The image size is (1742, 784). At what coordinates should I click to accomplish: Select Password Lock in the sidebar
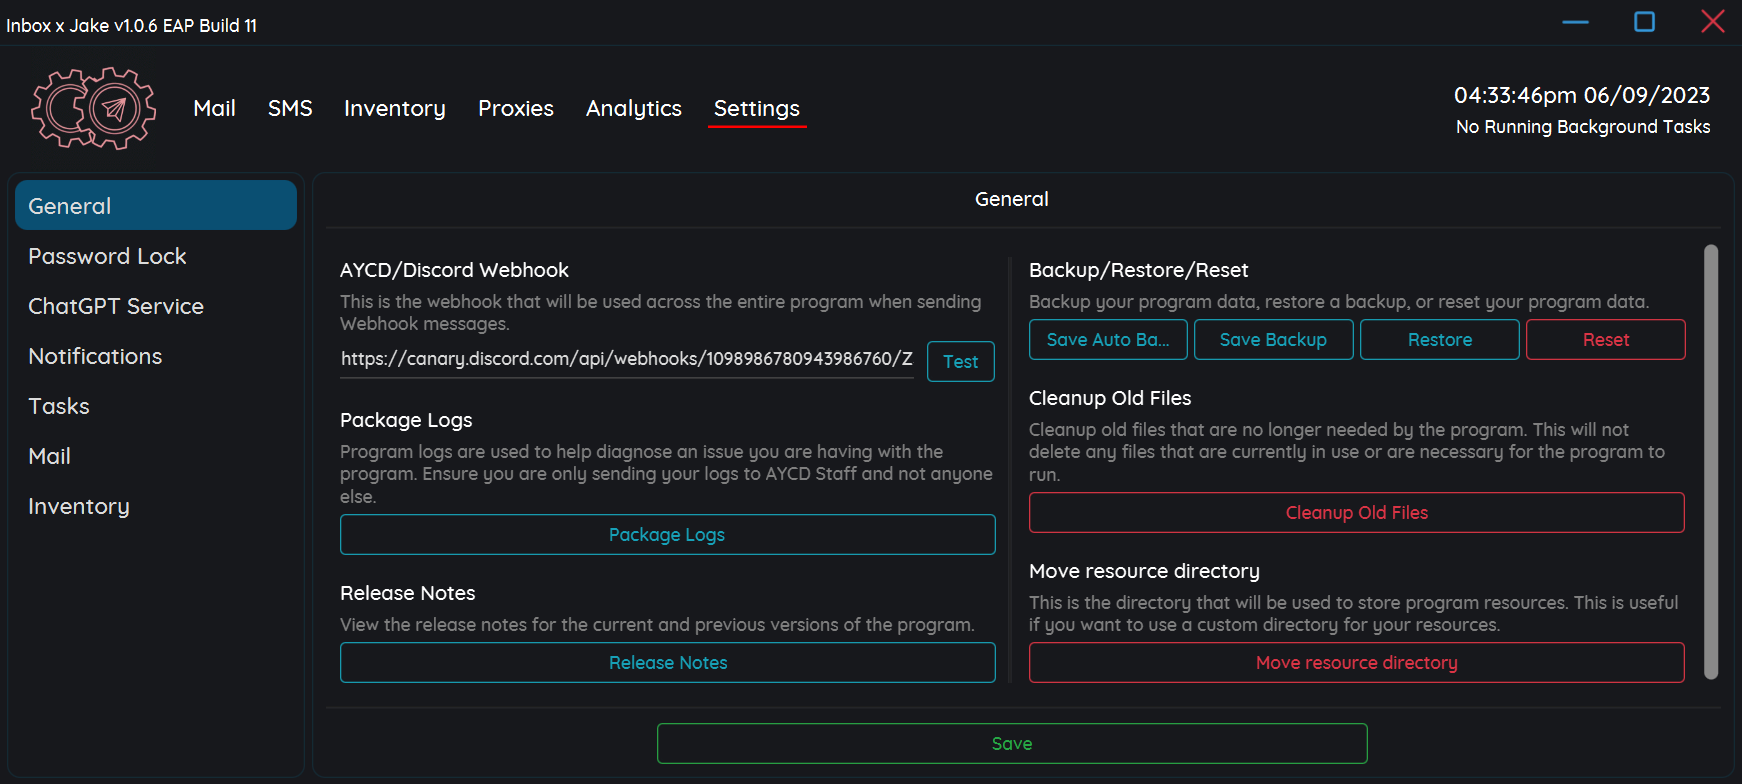click(x=107, y=256)
